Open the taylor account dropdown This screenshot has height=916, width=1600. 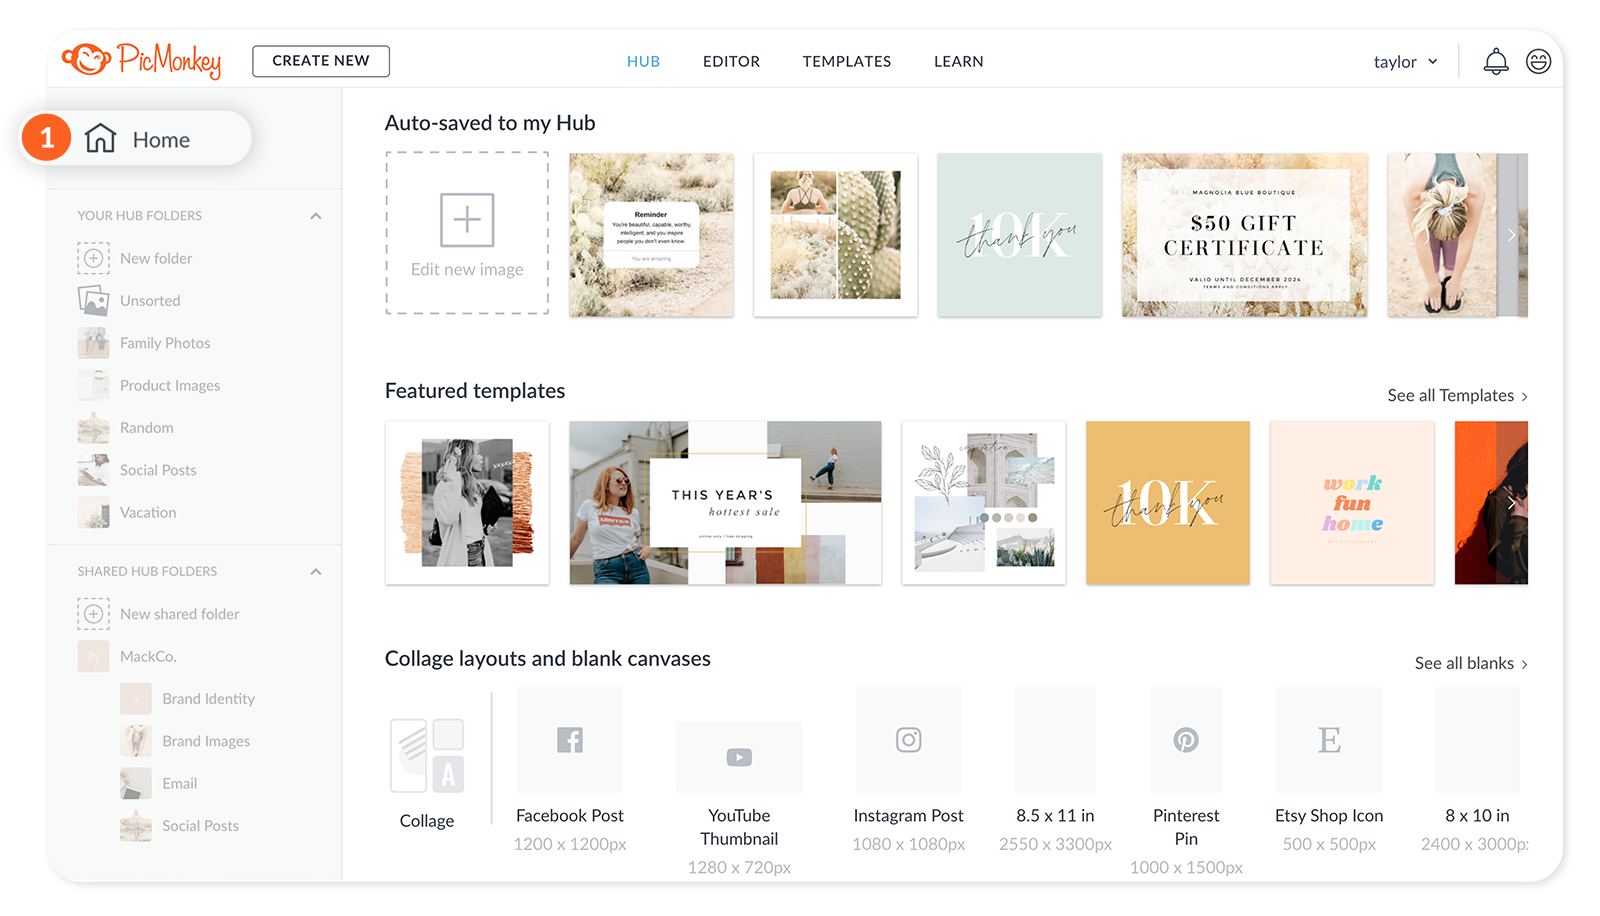1405,62
